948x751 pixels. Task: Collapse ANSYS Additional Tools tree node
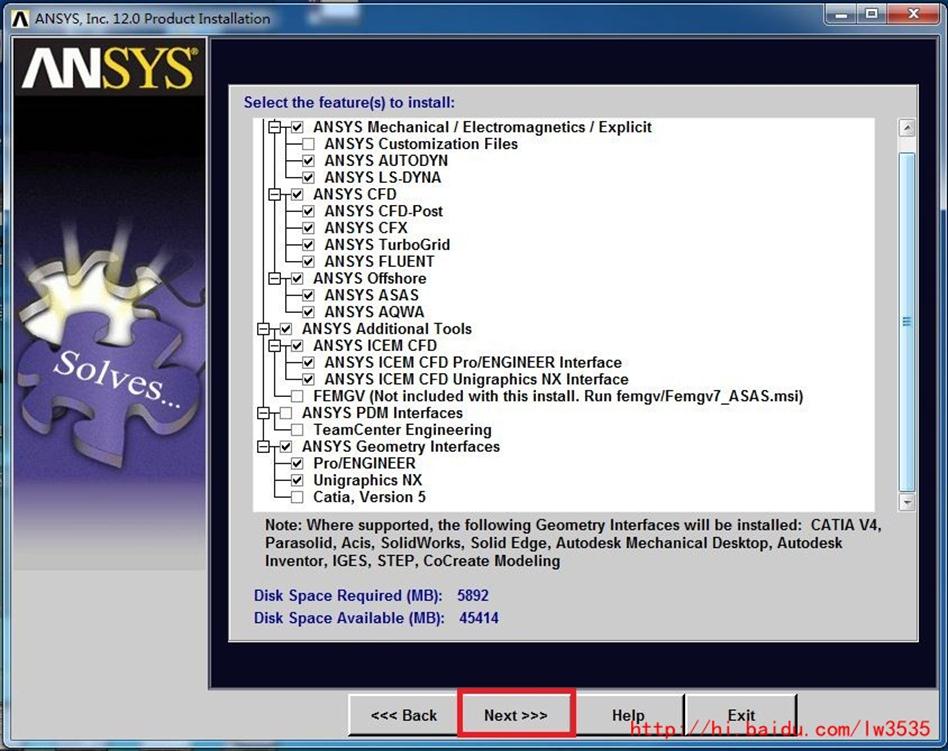click(264, 329)
